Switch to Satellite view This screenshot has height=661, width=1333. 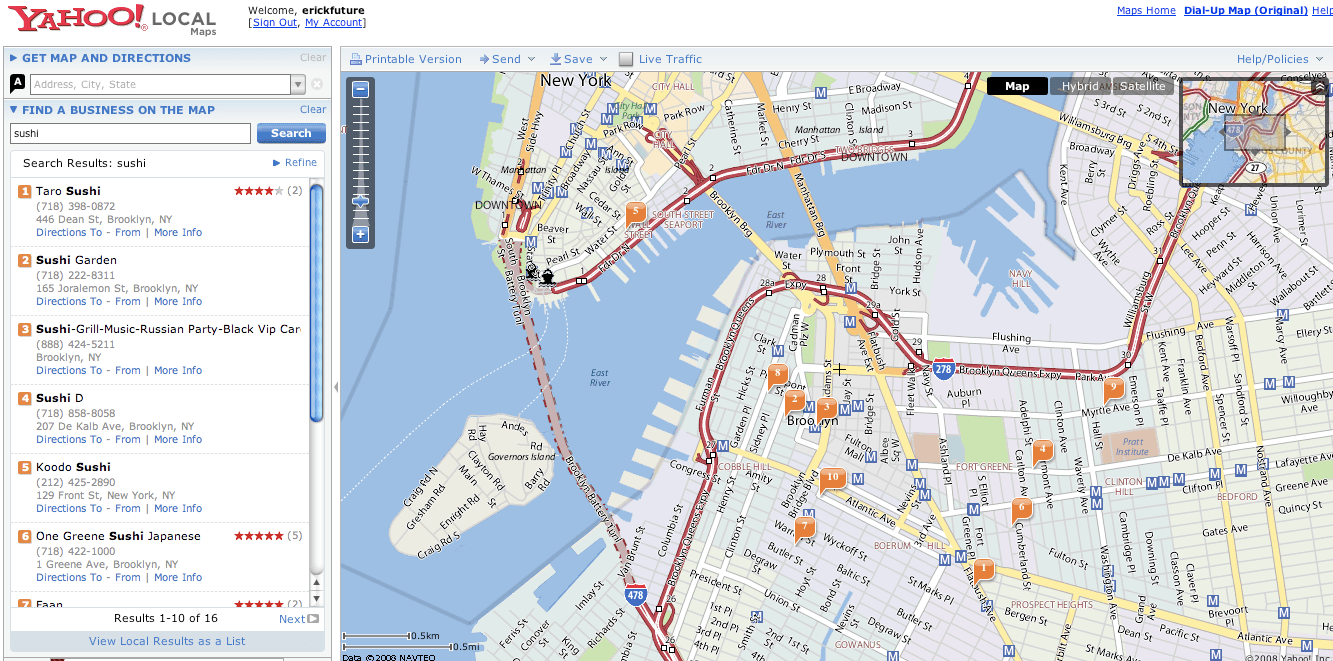click(x=1142, y=86)
